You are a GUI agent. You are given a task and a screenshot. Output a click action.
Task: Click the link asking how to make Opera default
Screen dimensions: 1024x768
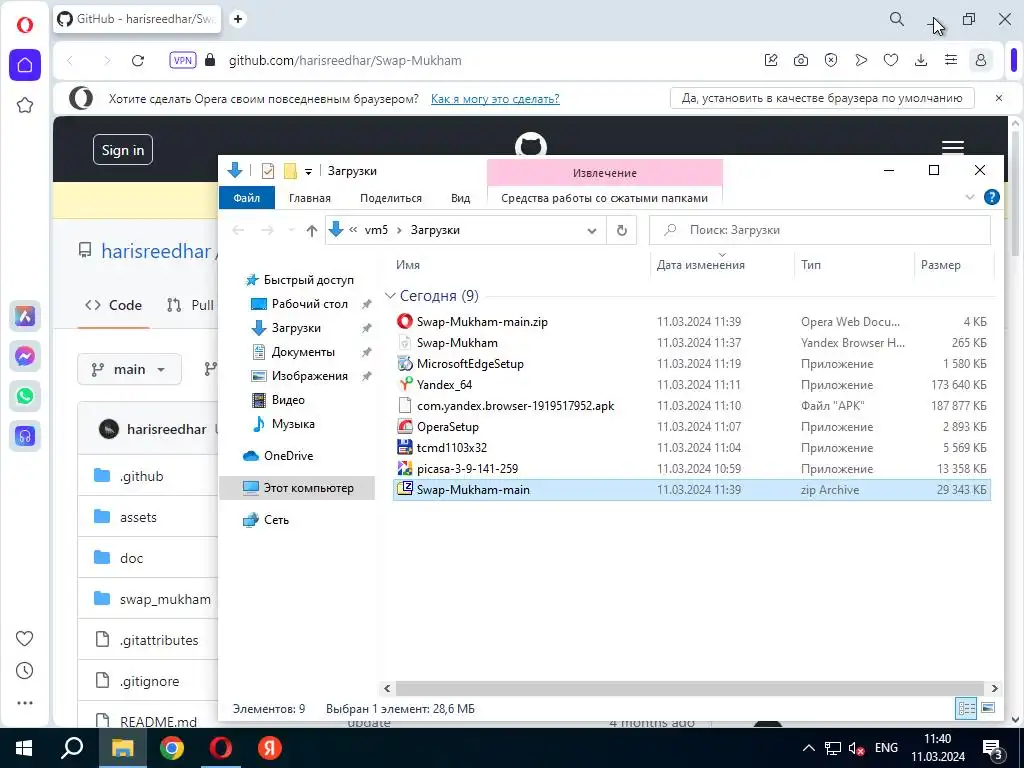coord(495,99)
